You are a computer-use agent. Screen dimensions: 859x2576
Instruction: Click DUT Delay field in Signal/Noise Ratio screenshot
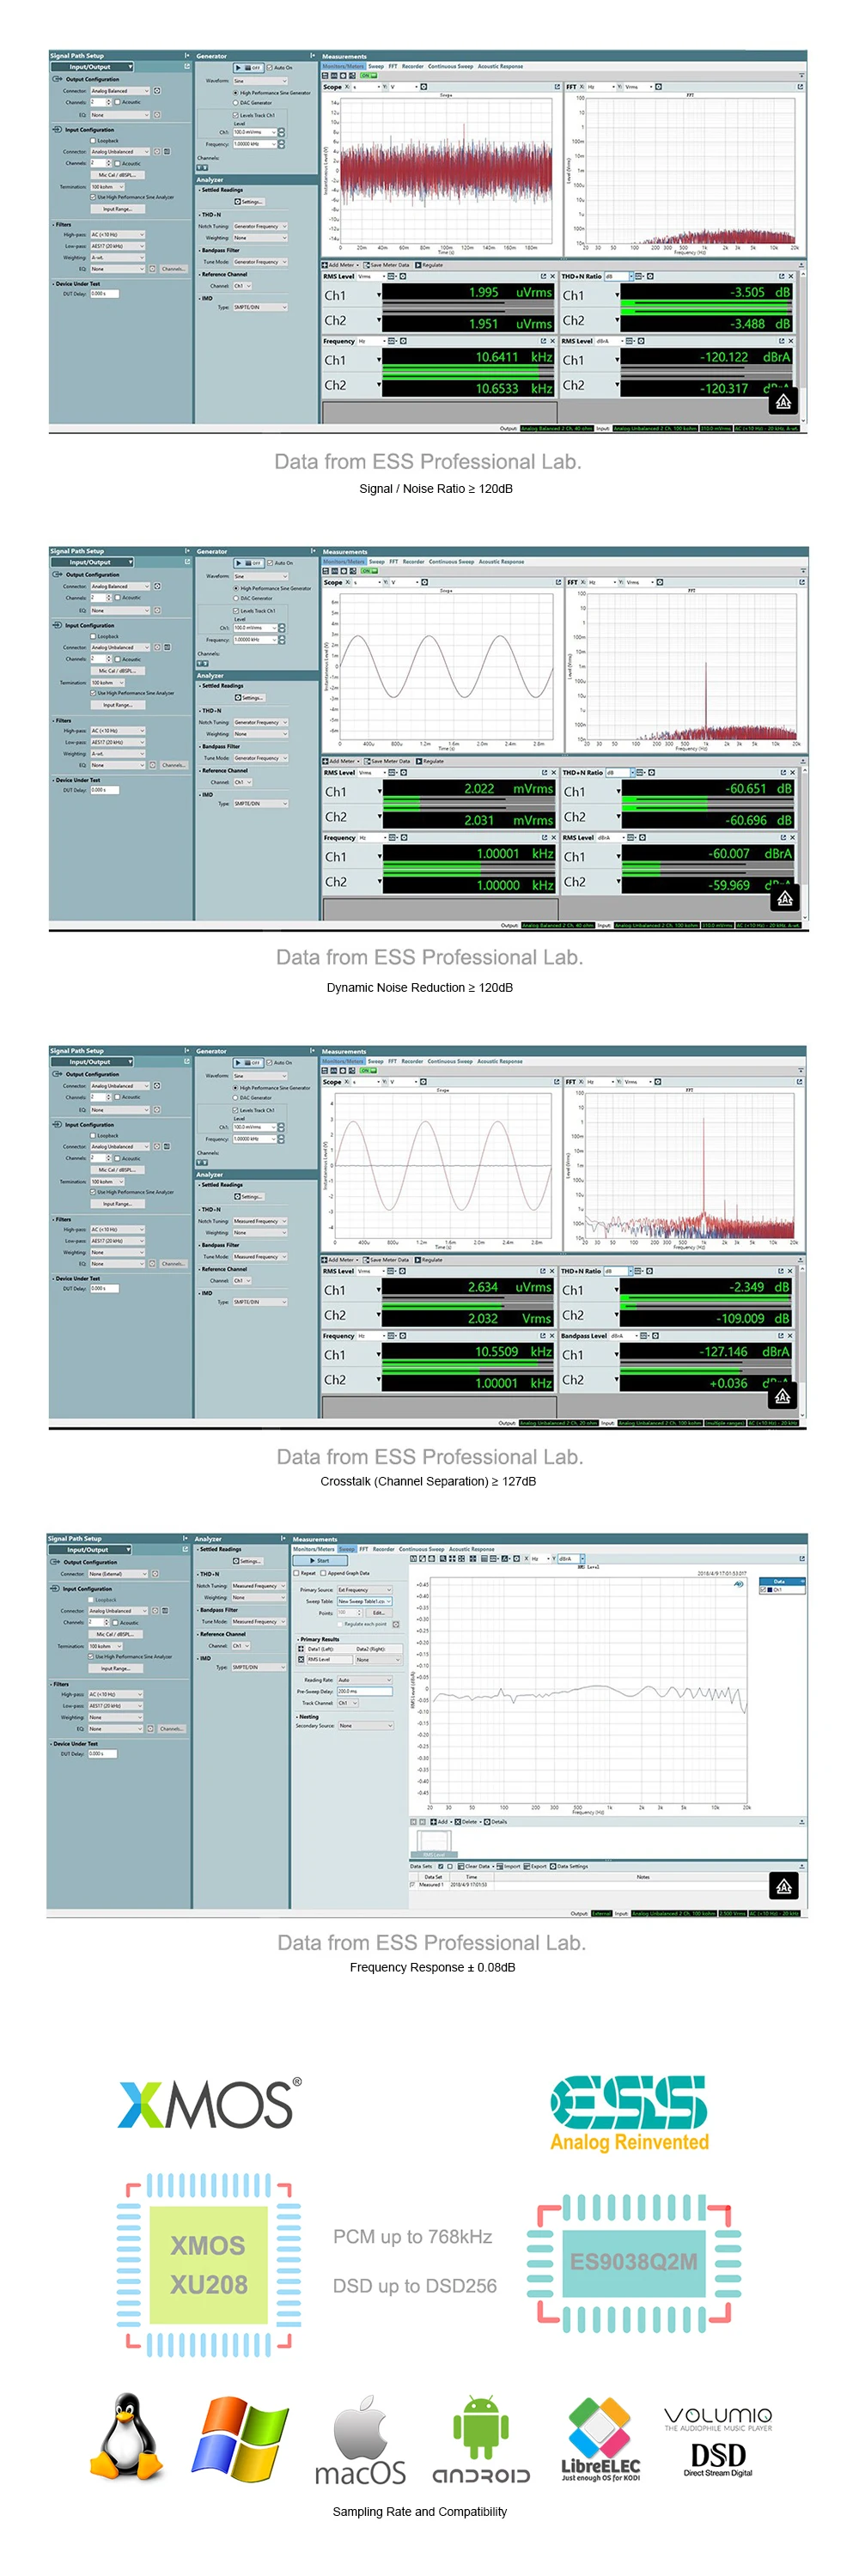(x=105, y=294)
